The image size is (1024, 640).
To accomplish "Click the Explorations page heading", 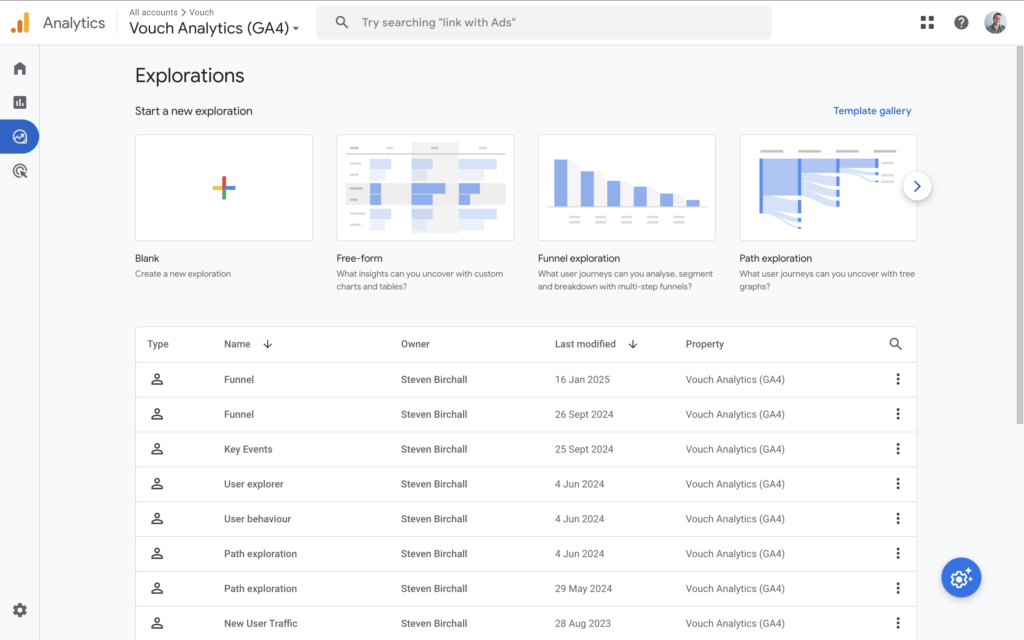I will tap(189, 76).
